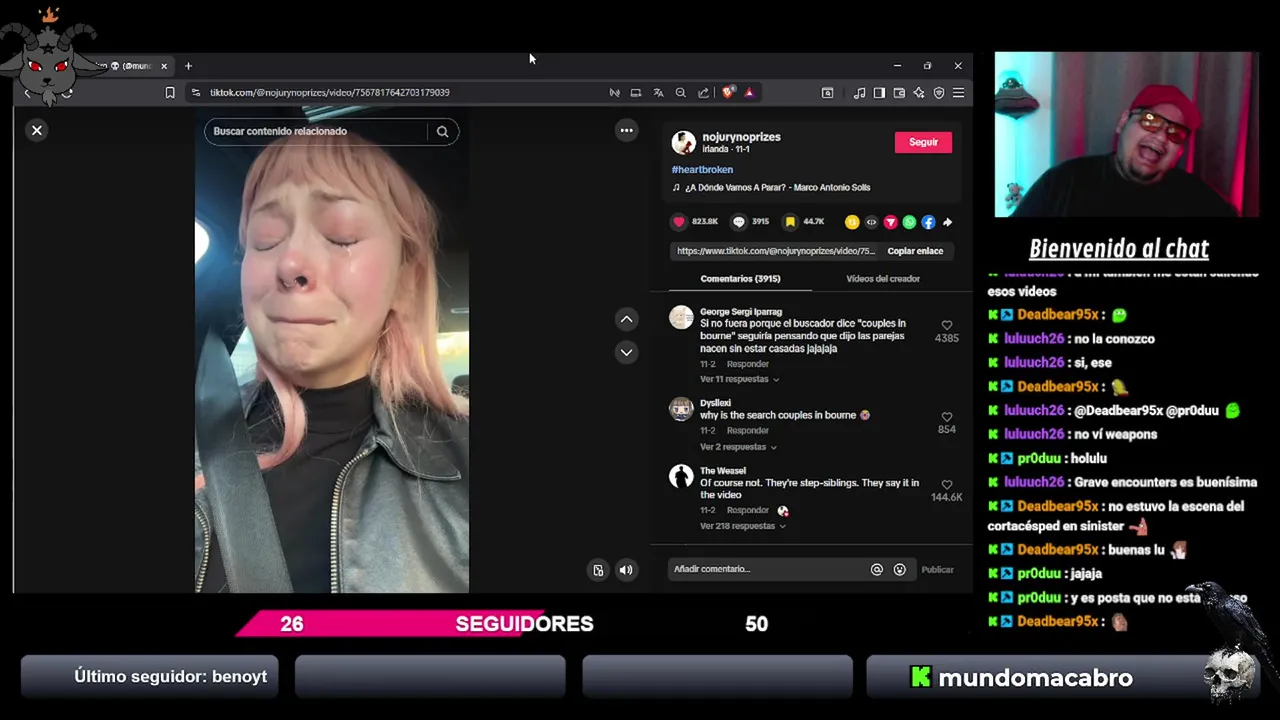Click the share page icon in address bar

pos(703,92)
